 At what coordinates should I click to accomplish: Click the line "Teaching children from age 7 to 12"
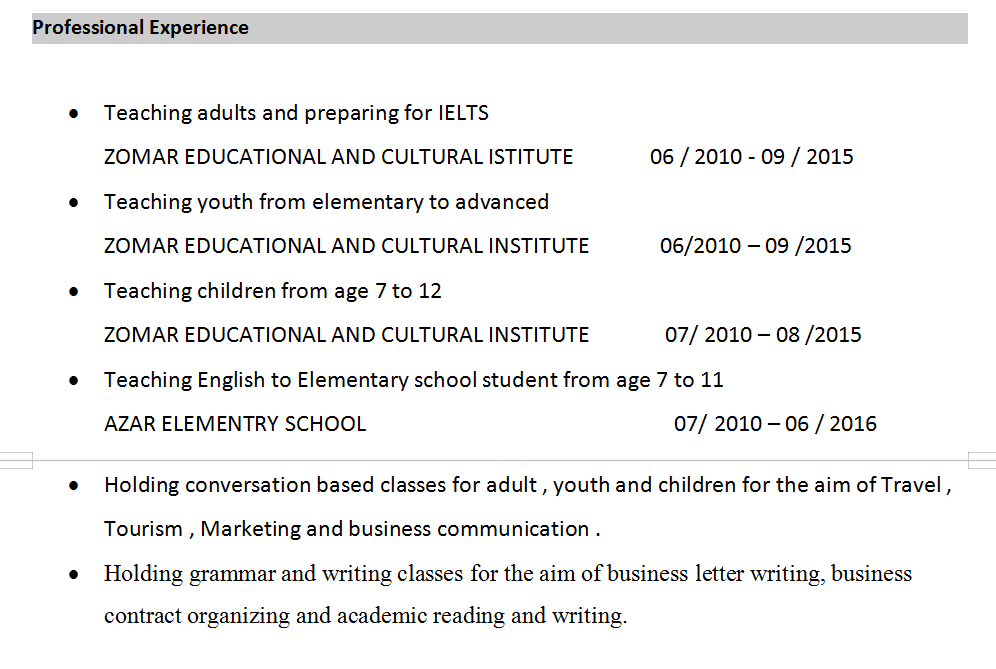pos(272,291)
